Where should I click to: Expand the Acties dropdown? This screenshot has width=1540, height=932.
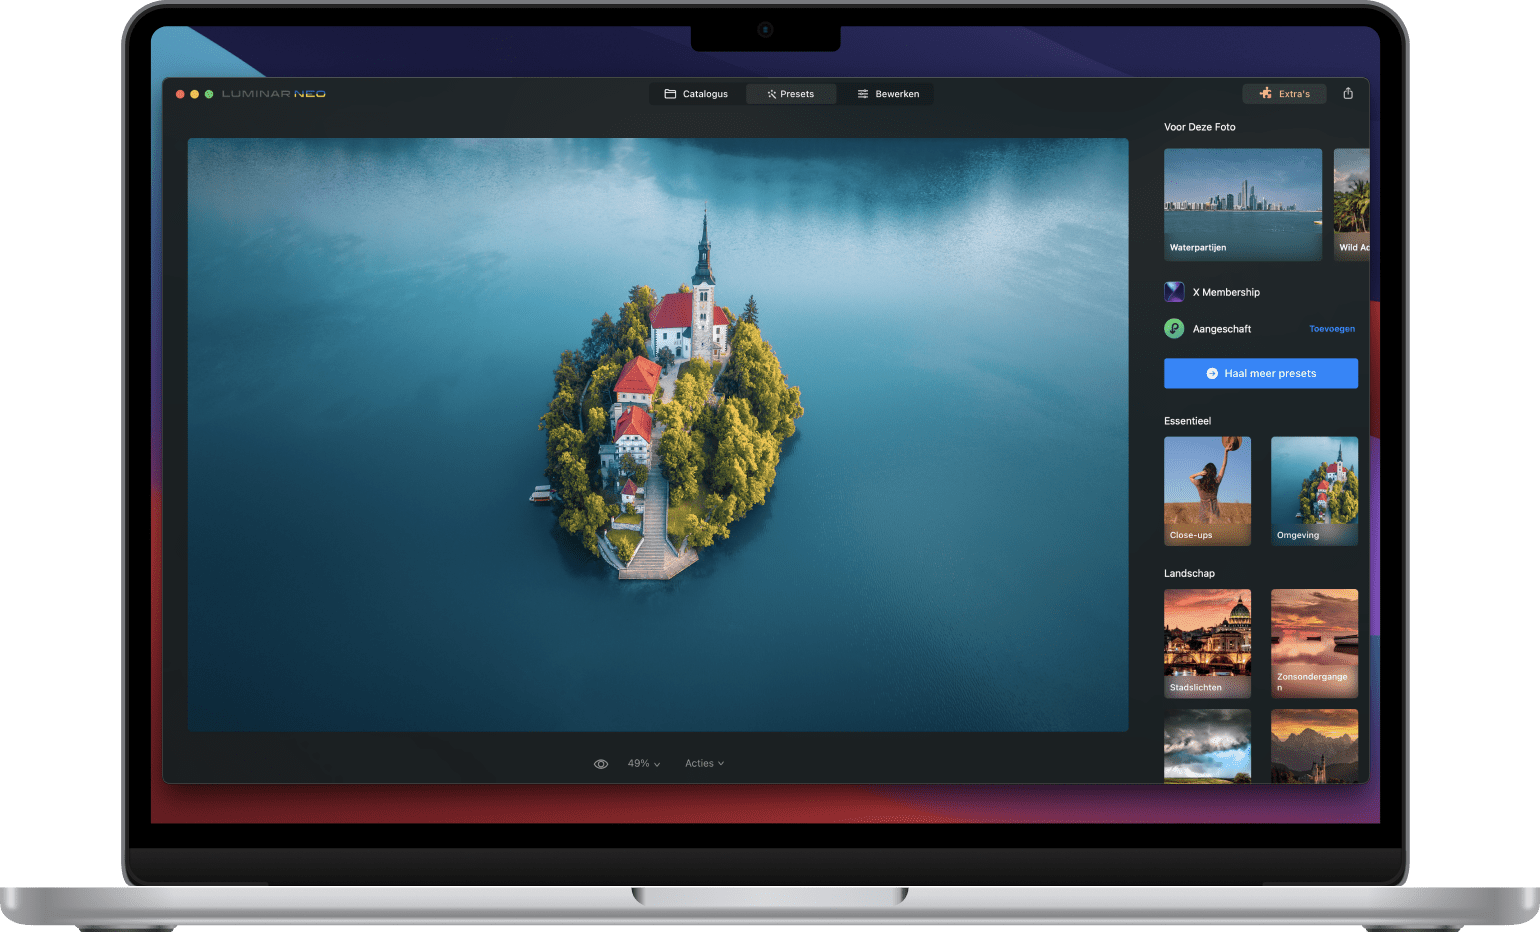pyautogui.click(x=704, y=764)
